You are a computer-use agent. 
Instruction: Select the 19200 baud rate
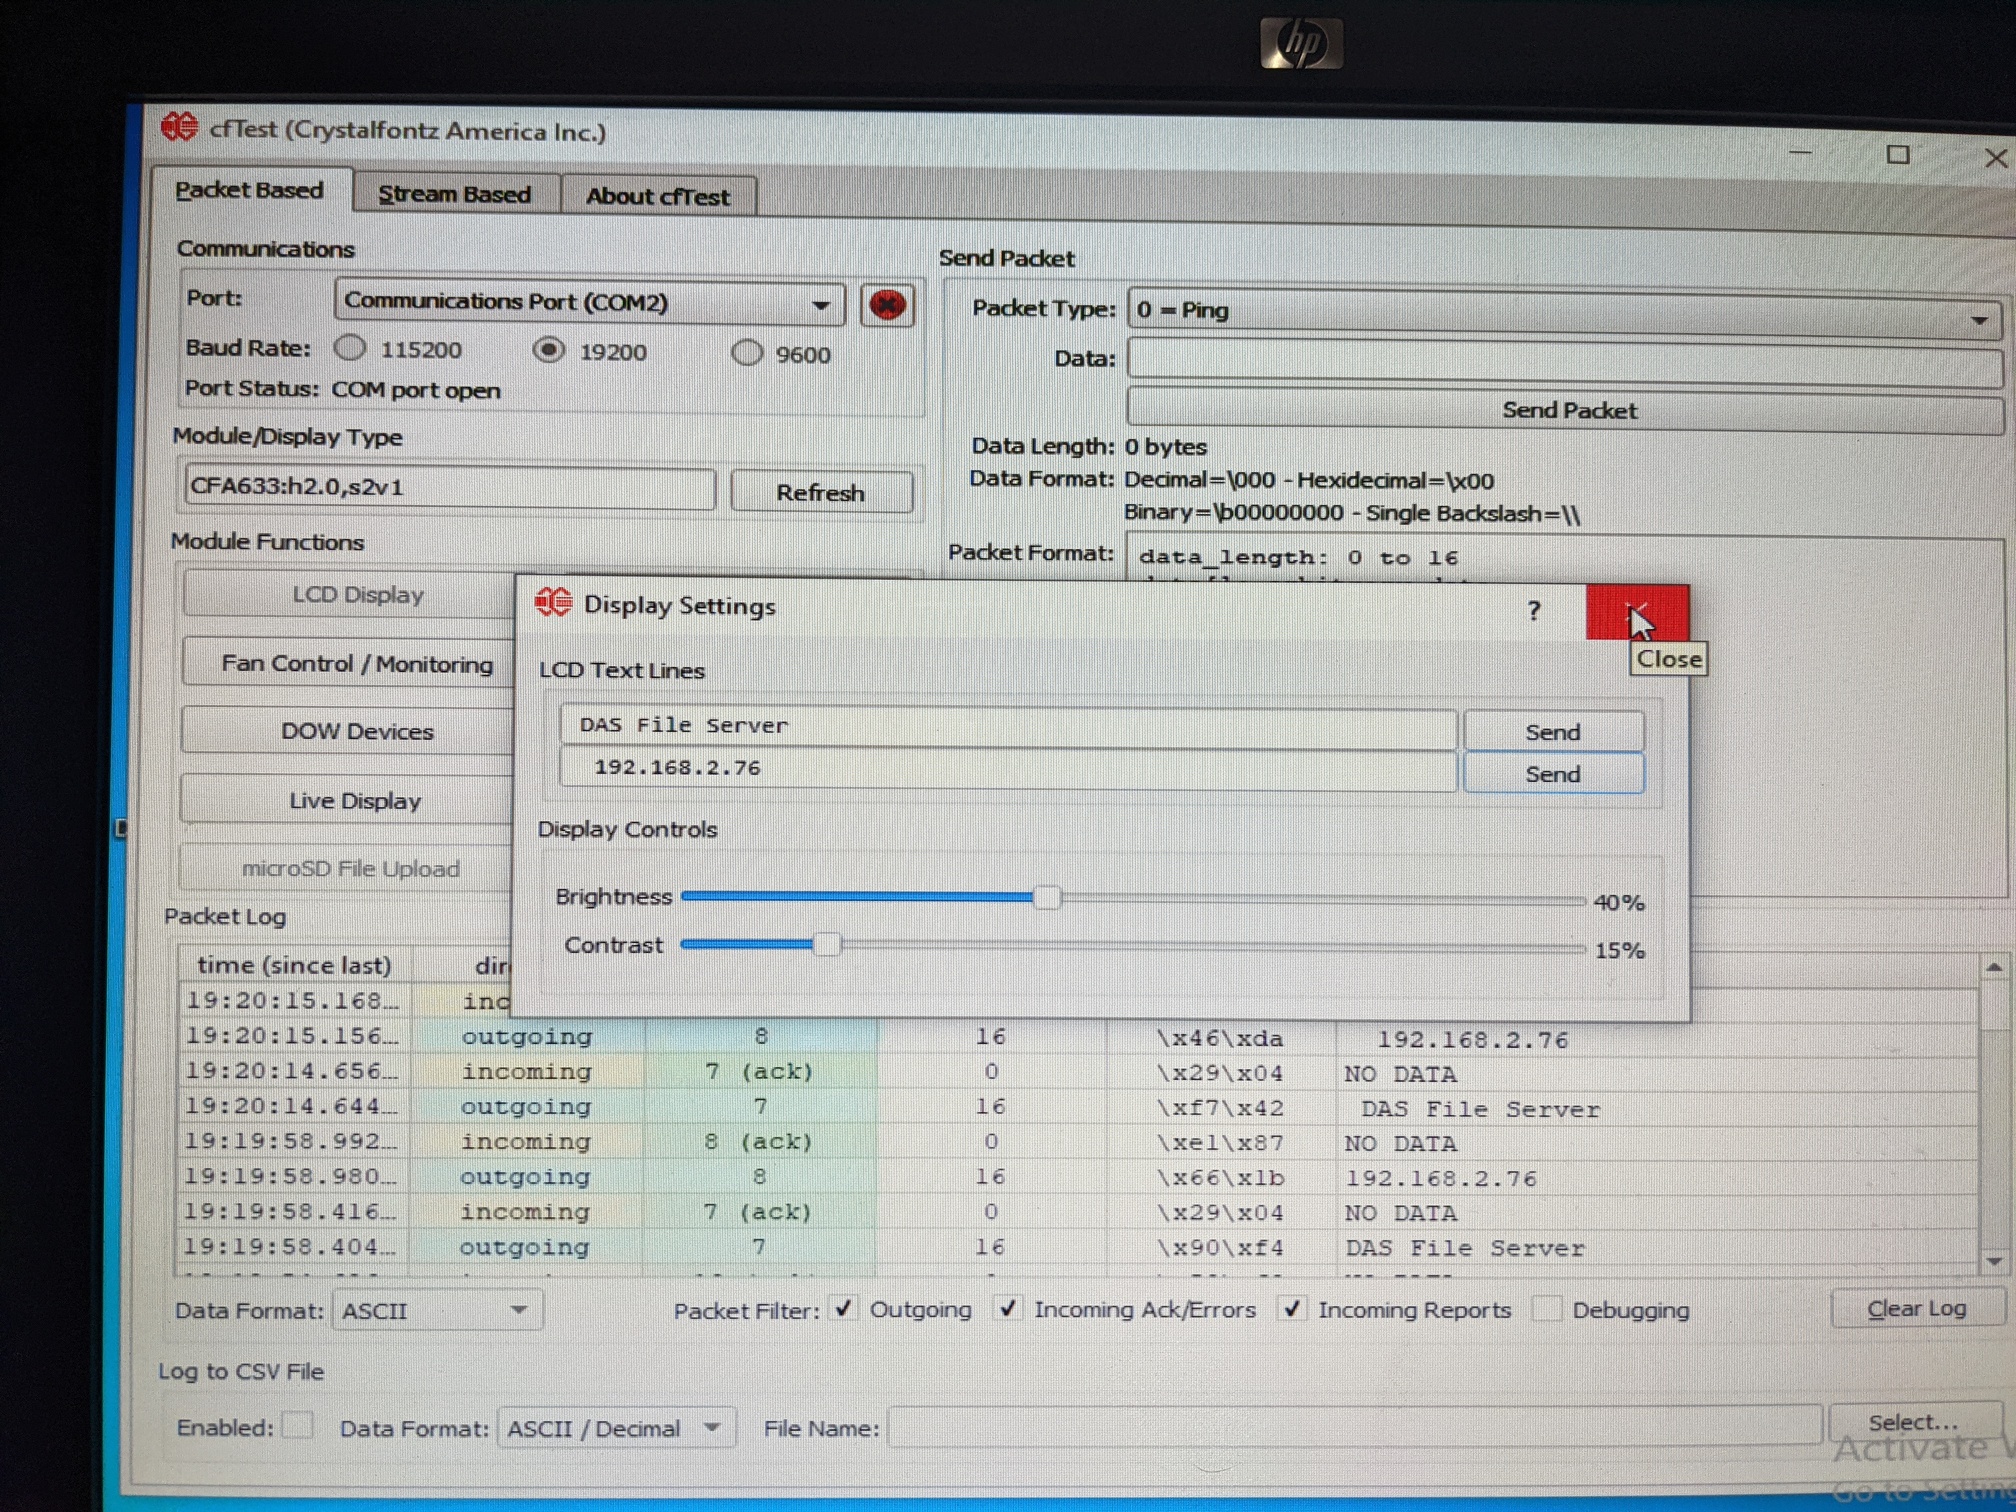click(x=548, y=350)
